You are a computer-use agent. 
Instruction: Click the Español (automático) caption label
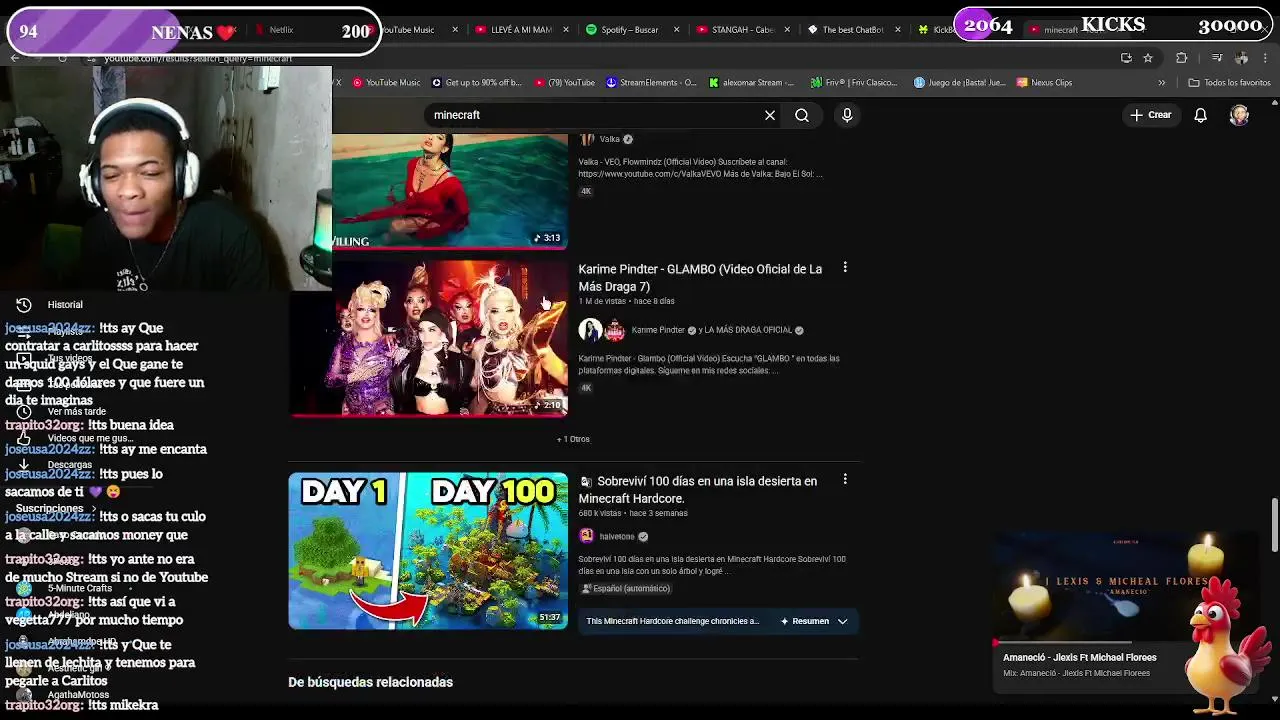click(627, 589)
